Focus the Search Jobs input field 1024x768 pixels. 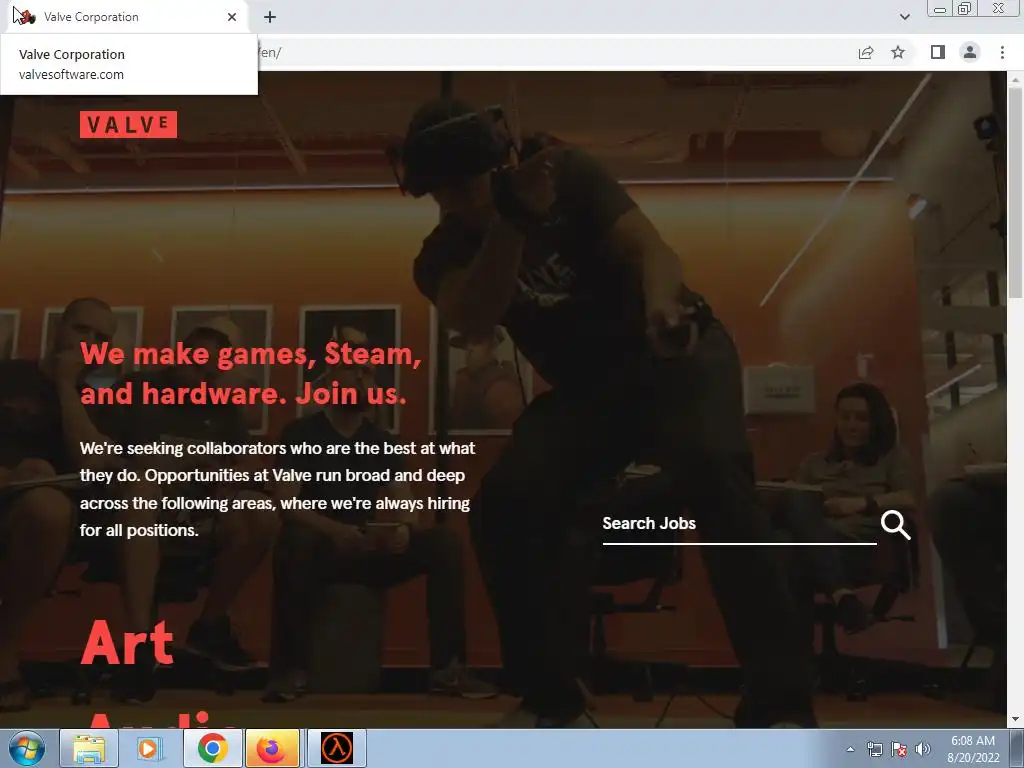coord(739,524)
